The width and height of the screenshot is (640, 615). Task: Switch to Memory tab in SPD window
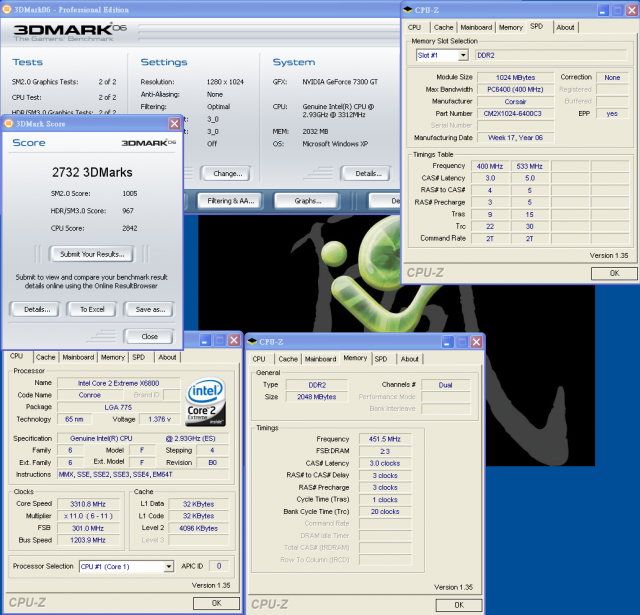pyautogui.click(x=511, y=27)
